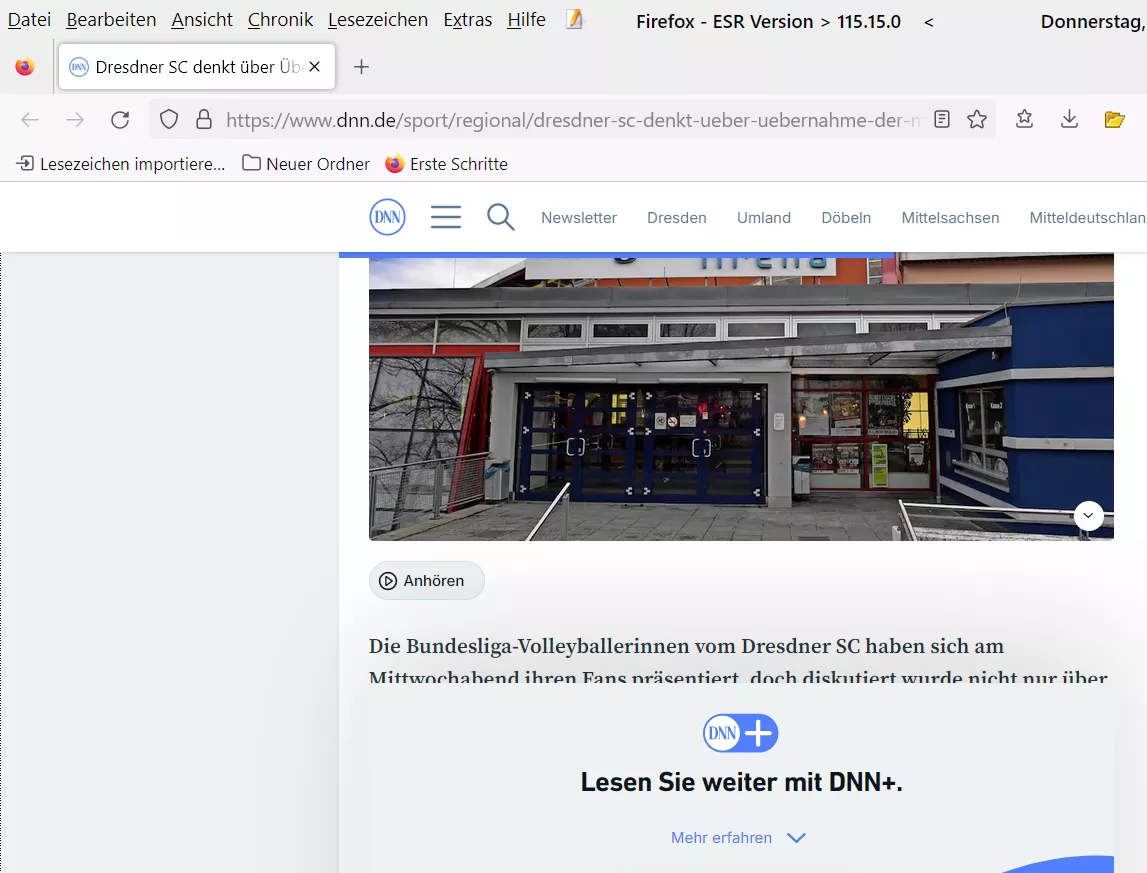Show site security info via padlock icon
1147x873 pixels.
pyautogui.click(x=204, y=120)
